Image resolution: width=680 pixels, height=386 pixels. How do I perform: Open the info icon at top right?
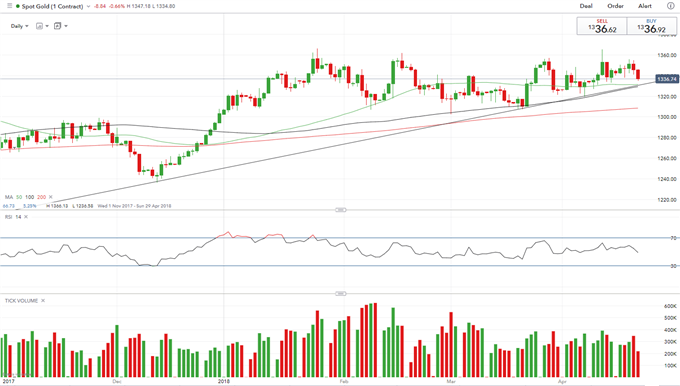pos(670,6)
